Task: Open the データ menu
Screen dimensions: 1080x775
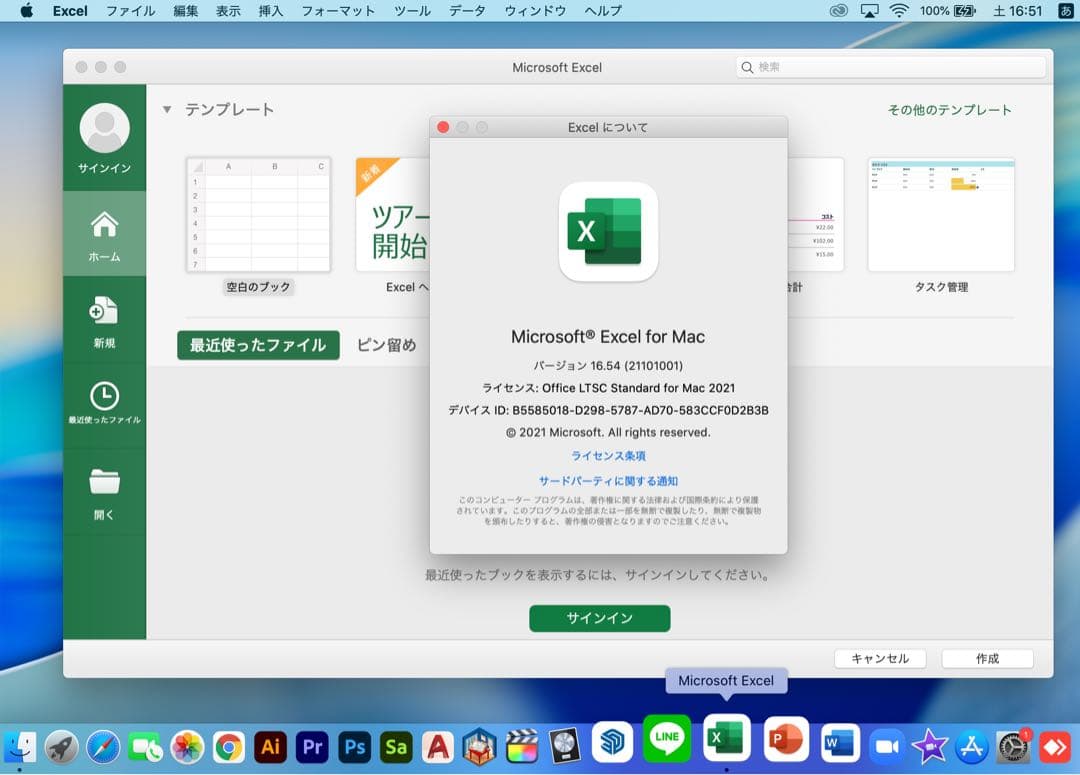Action: point(466,11)
